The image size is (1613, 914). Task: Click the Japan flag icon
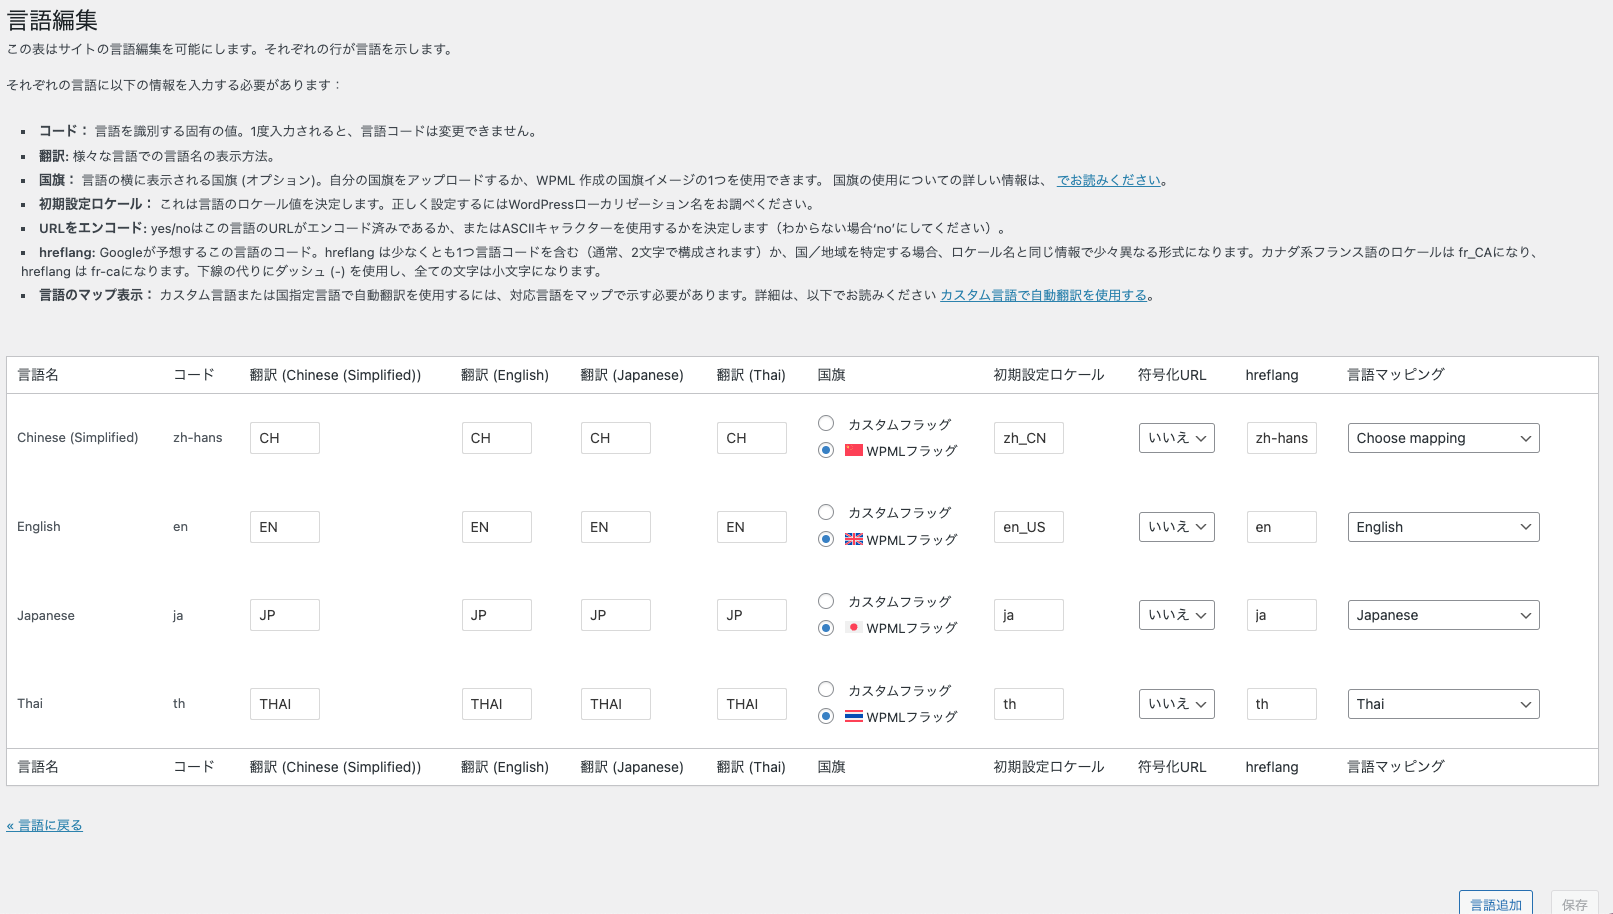click(x=853, y=627)
